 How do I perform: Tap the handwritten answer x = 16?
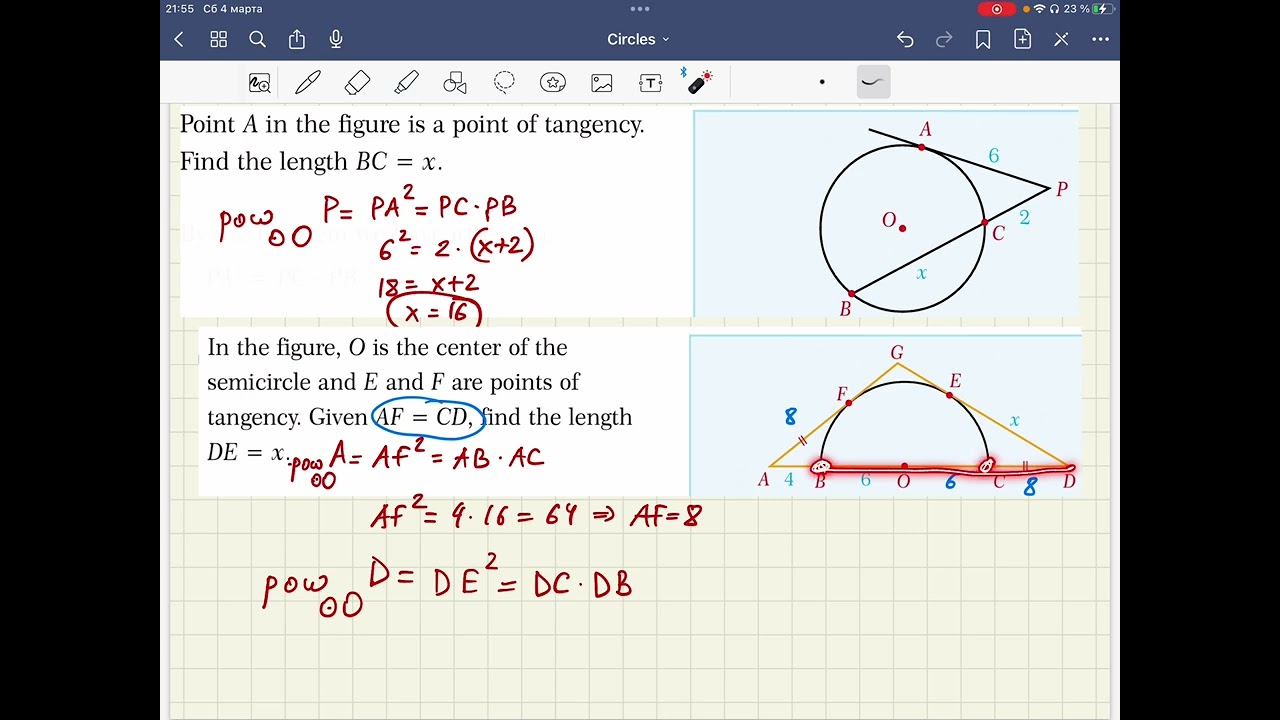[434, 311]
